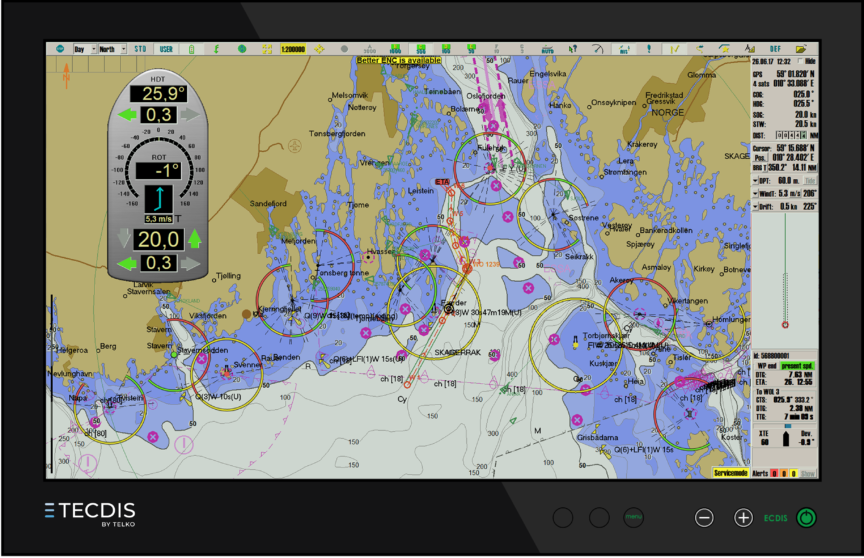Image resolution: width=864 pixels, height=558 pixels.
Task: Click the star track icon
Action: point(725,49)
